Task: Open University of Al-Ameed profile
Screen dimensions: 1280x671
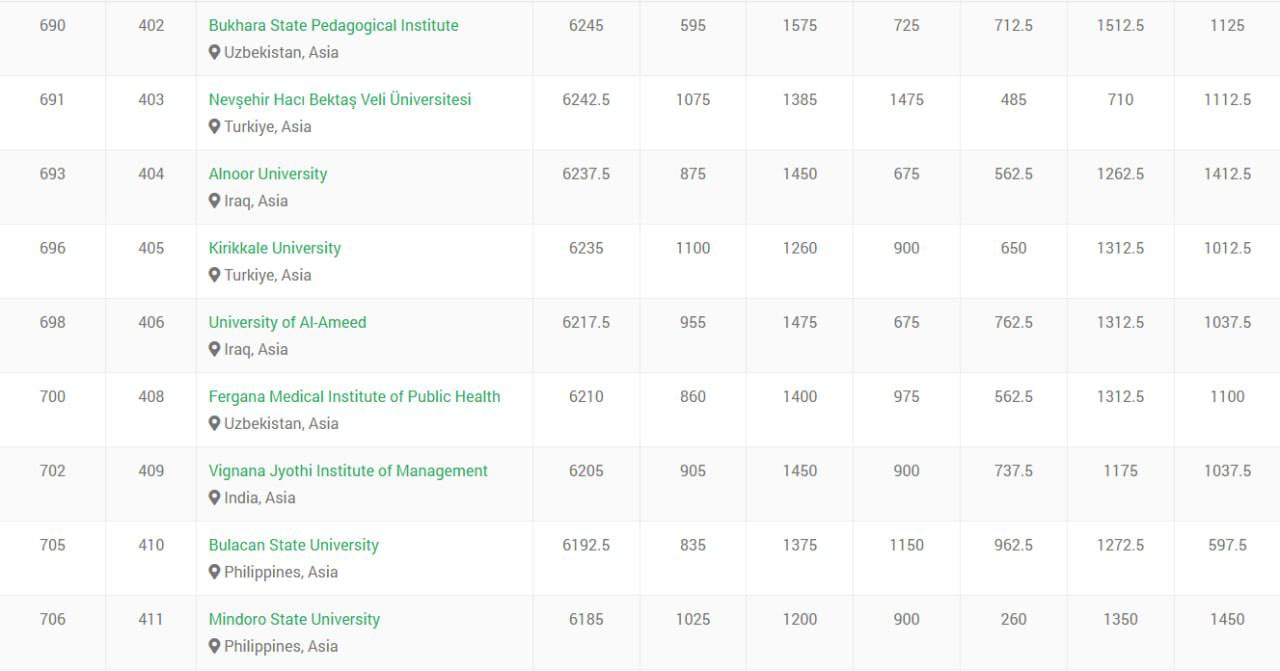Action: click(x=287, y=322)
